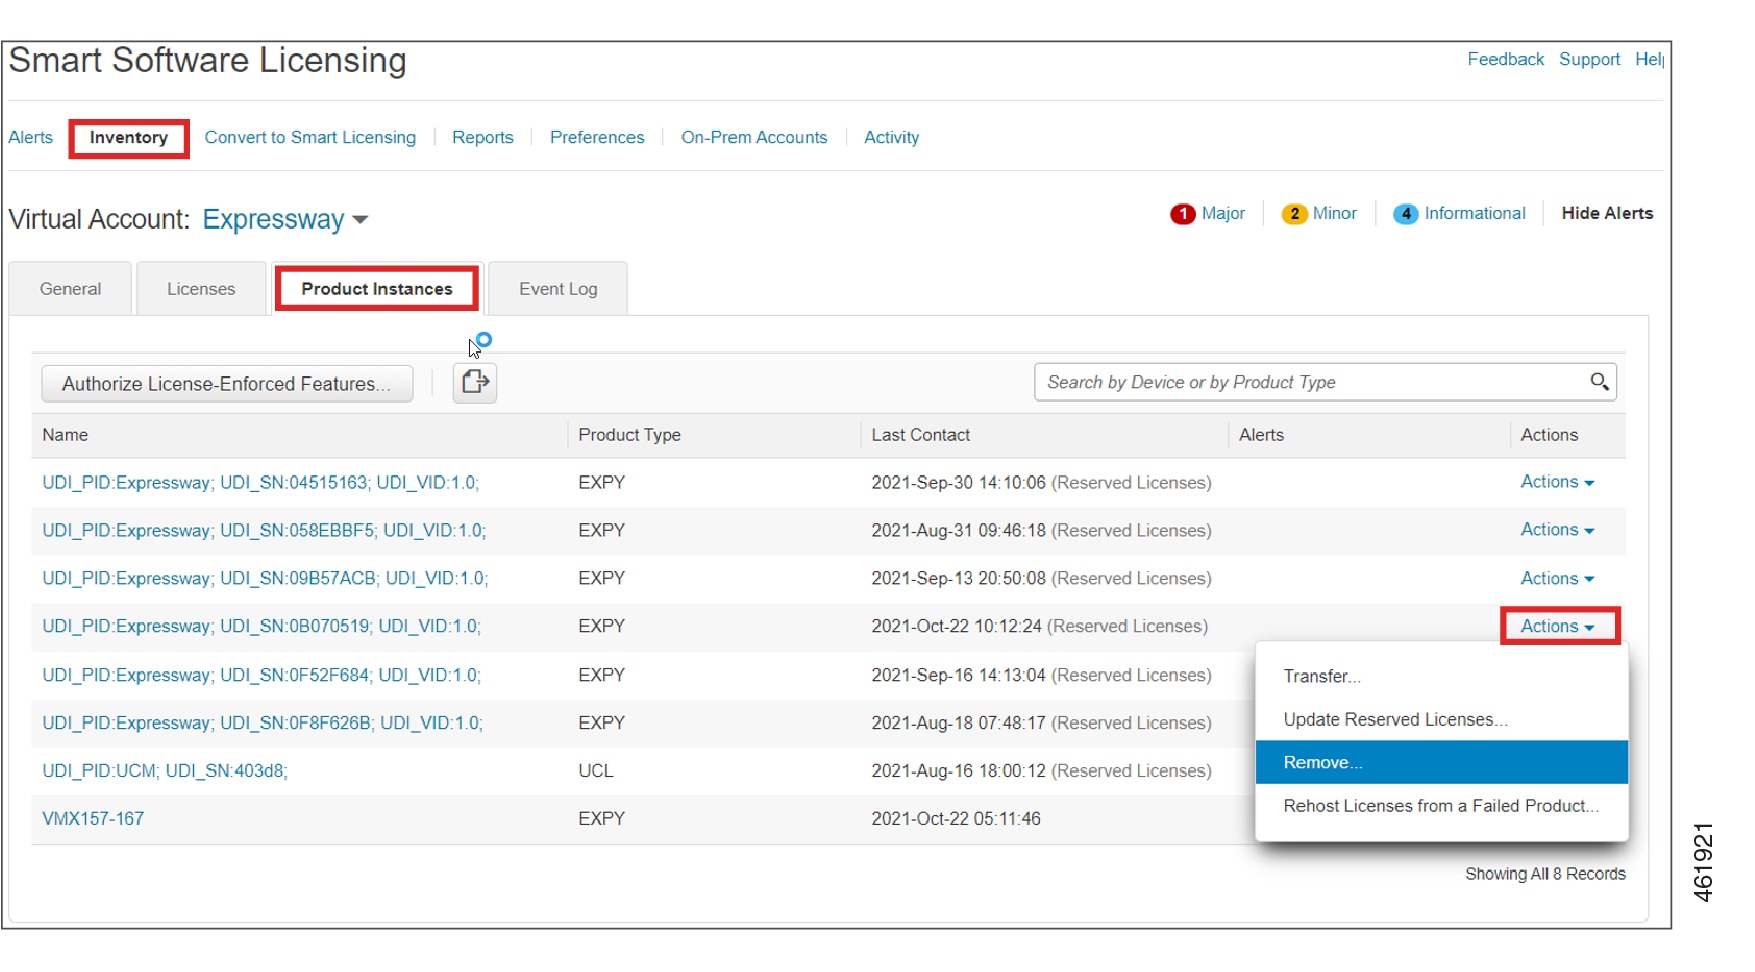Select the Product Instances tab
This screenshot has height=972, width=1755.
tap(377, 289)
